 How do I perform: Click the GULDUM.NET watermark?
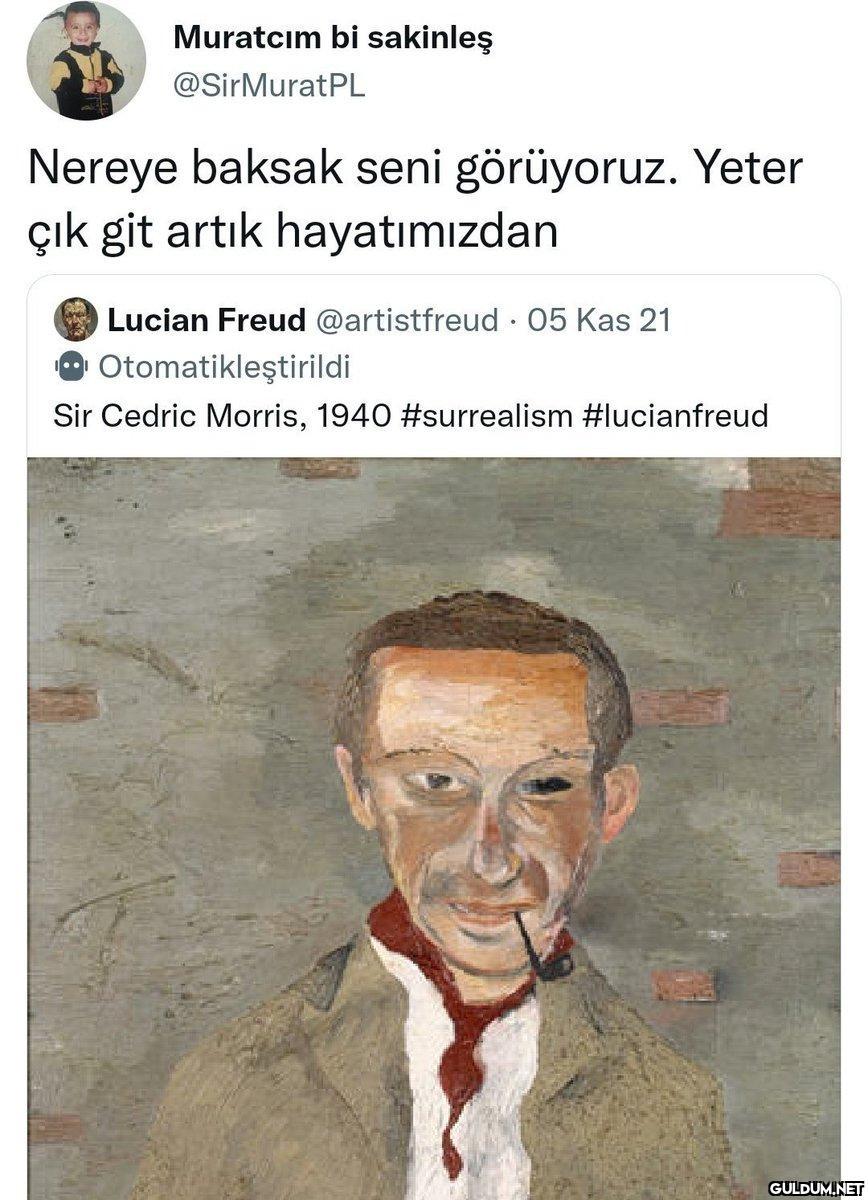tap(815, 1188)
